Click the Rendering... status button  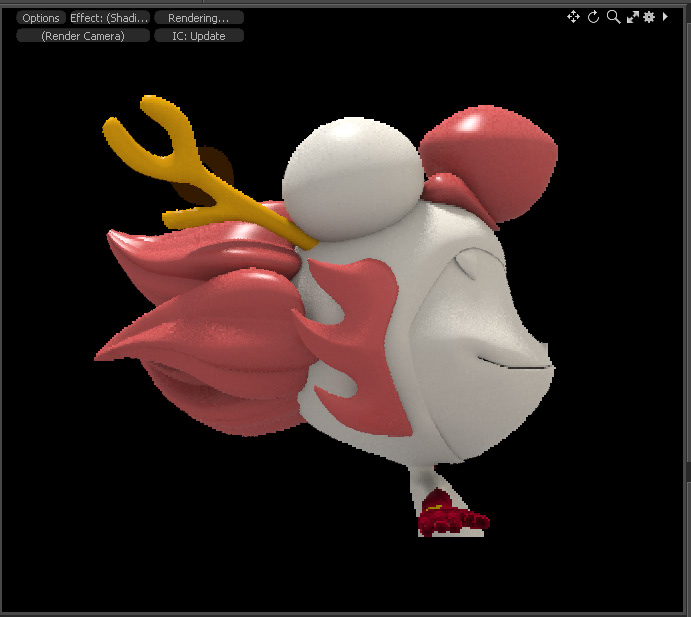point(199,18)
